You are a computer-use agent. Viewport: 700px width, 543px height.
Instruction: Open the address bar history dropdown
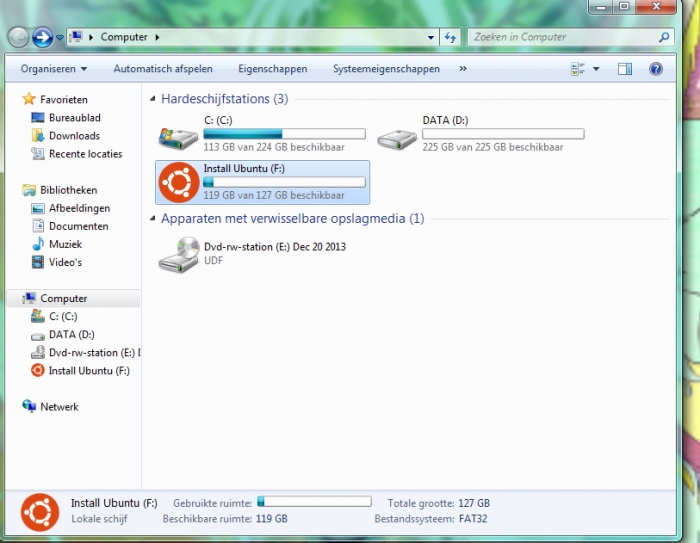click(x=431, y=38)
